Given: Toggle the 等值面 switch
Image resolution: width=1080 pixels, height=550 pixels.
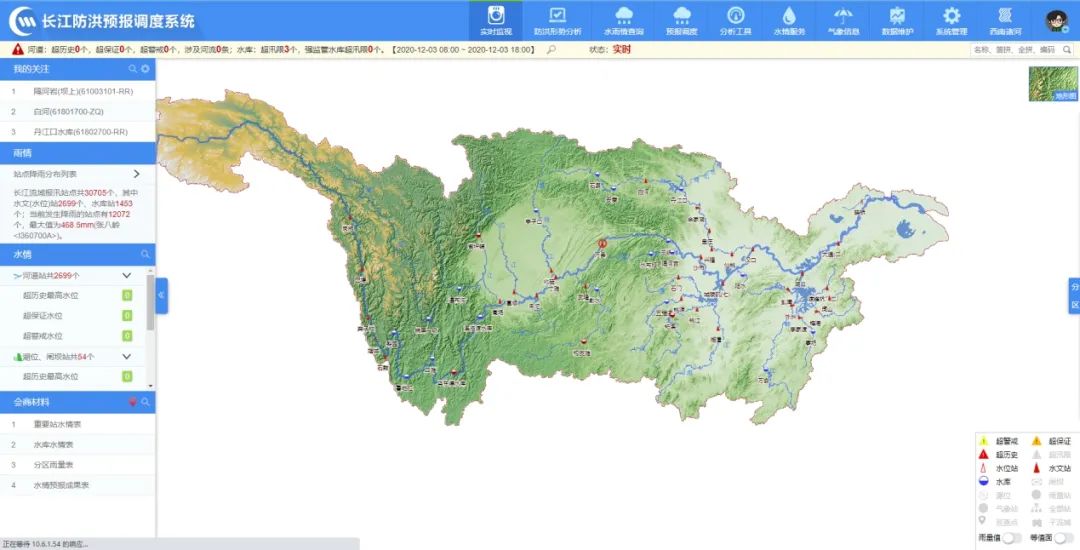Looking at the screenshot, I should click(1064, 538).
